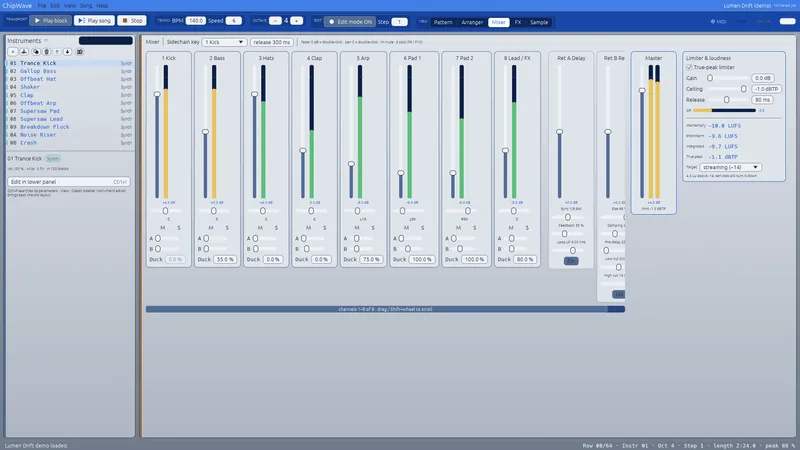Select instrument 0B Crash
Image resolution: width=800 pixels, height=450 pixels.
point(69,143)
